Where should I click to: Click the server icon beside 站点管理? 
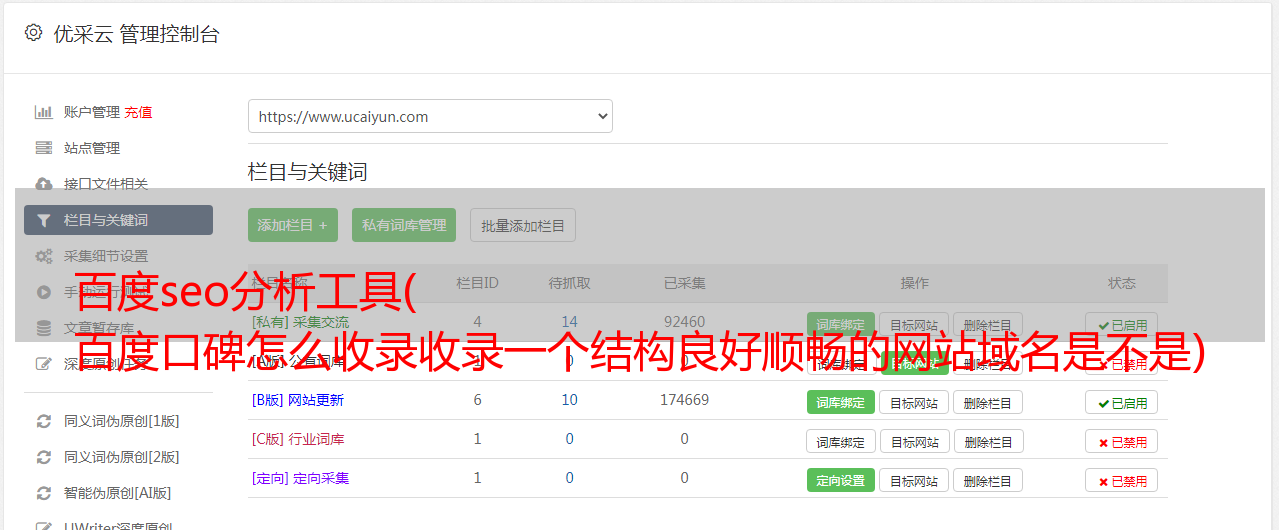pyautogui.click(x=43, y=148)
